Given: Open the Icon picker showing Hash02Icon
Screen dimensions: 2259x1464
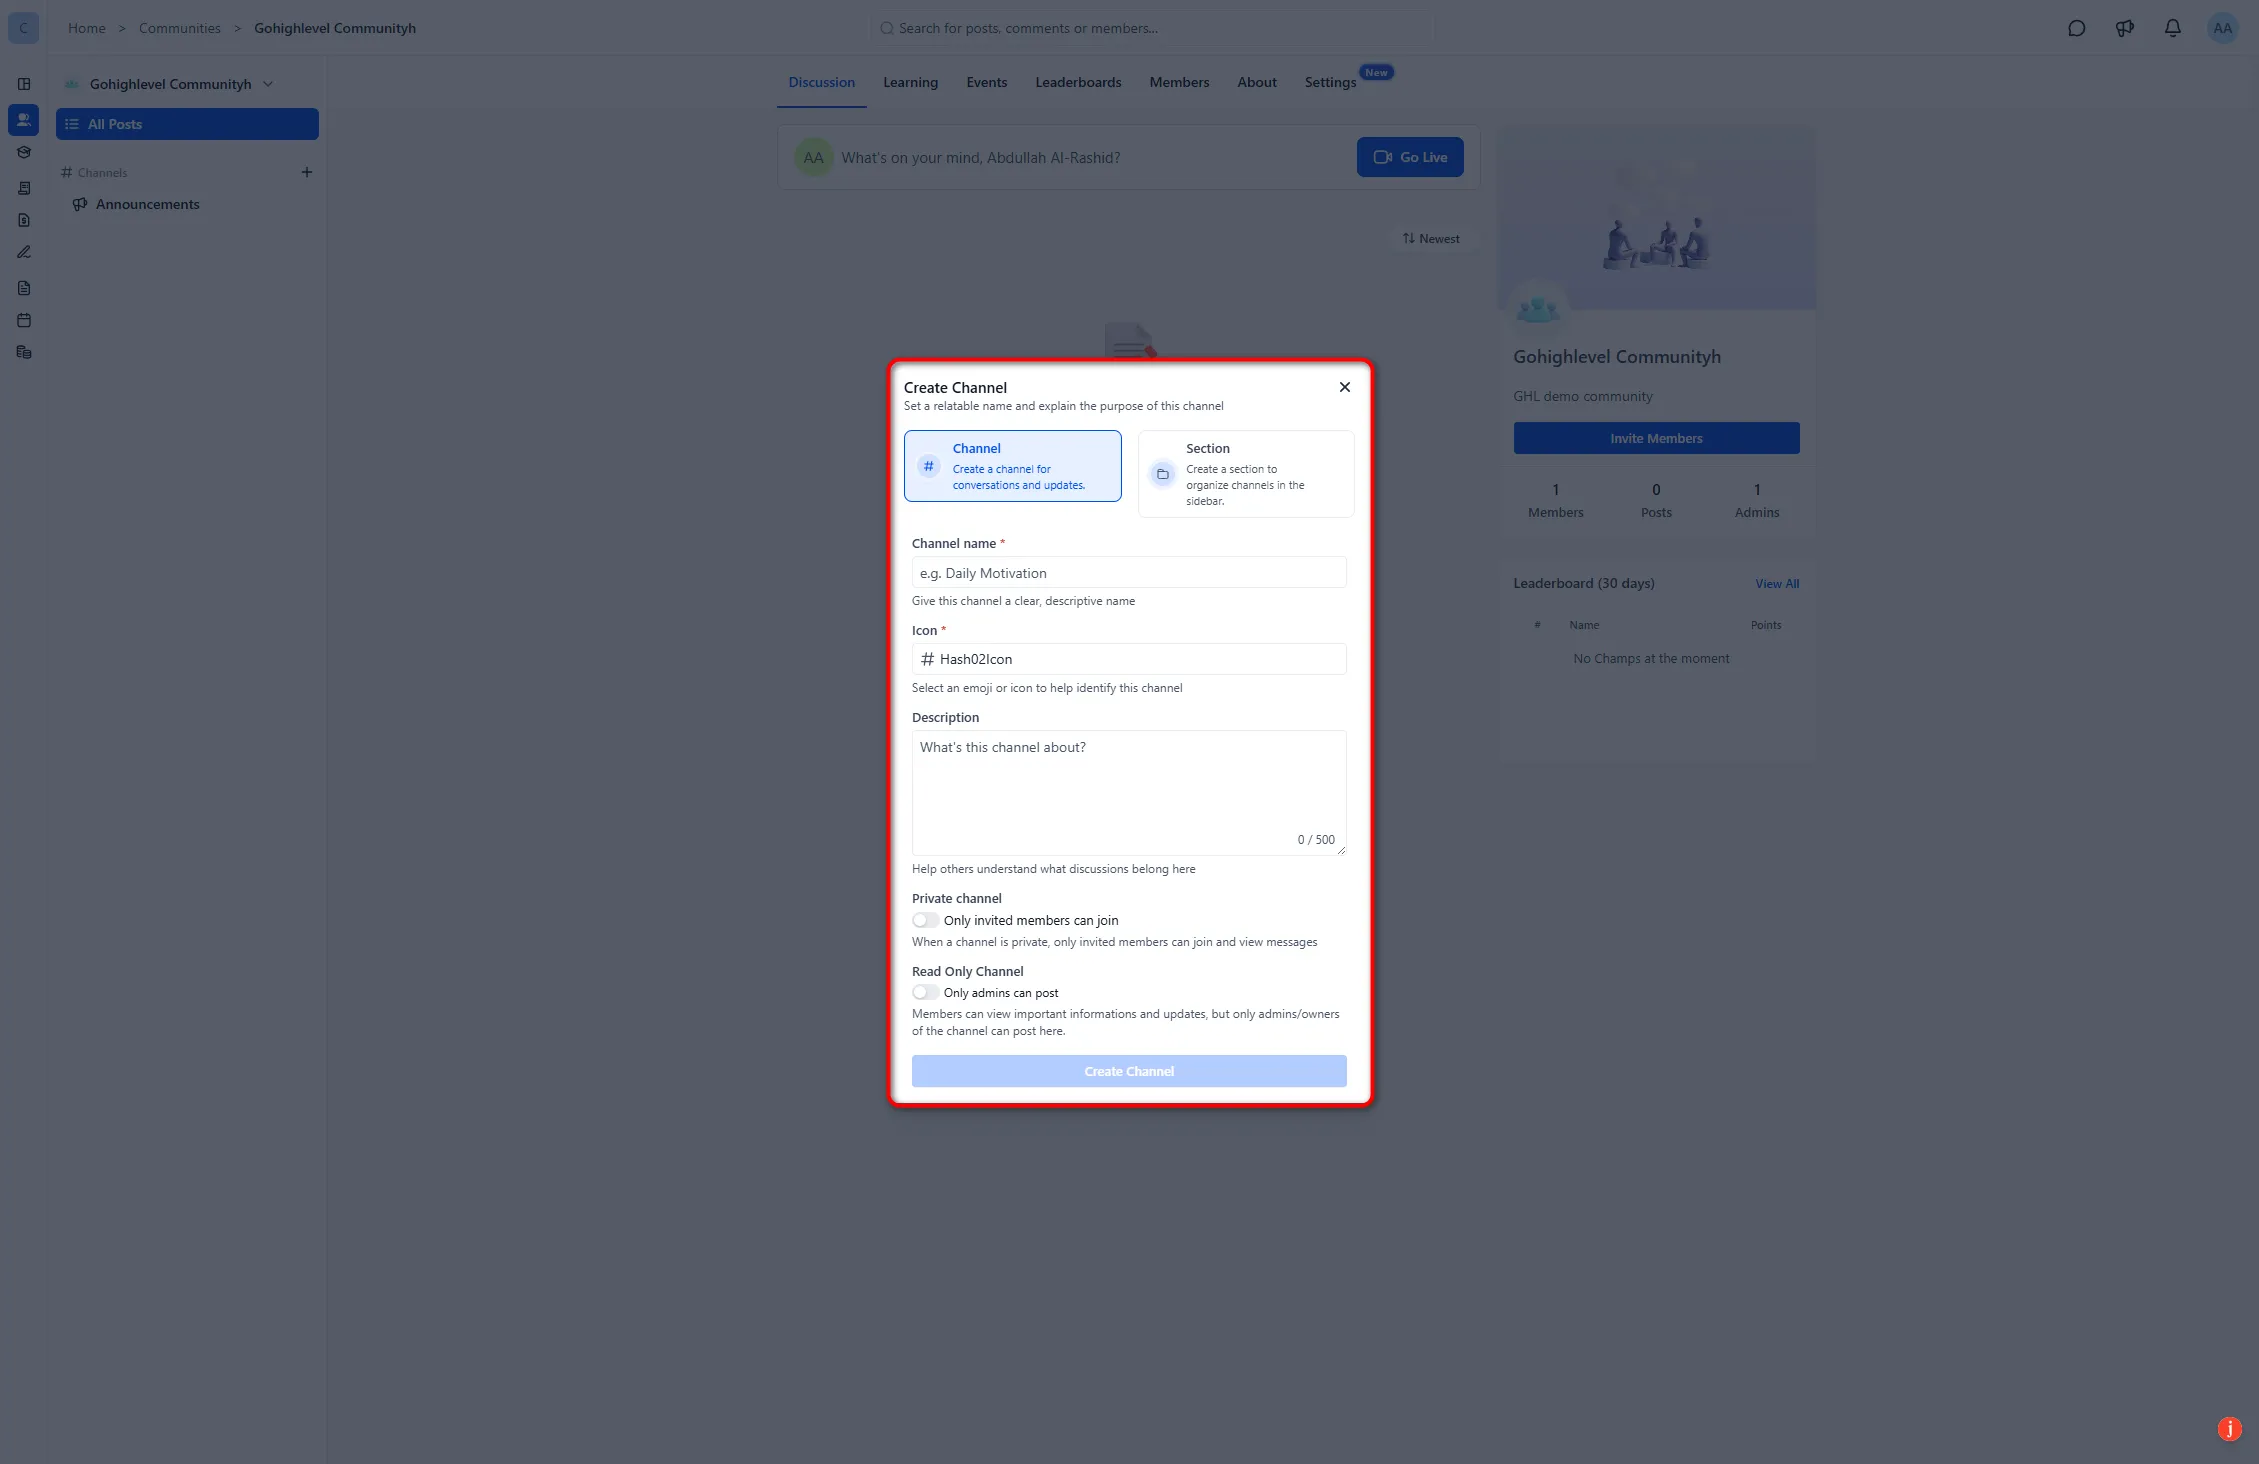Looking at the screenshot, I should 1128,659.
